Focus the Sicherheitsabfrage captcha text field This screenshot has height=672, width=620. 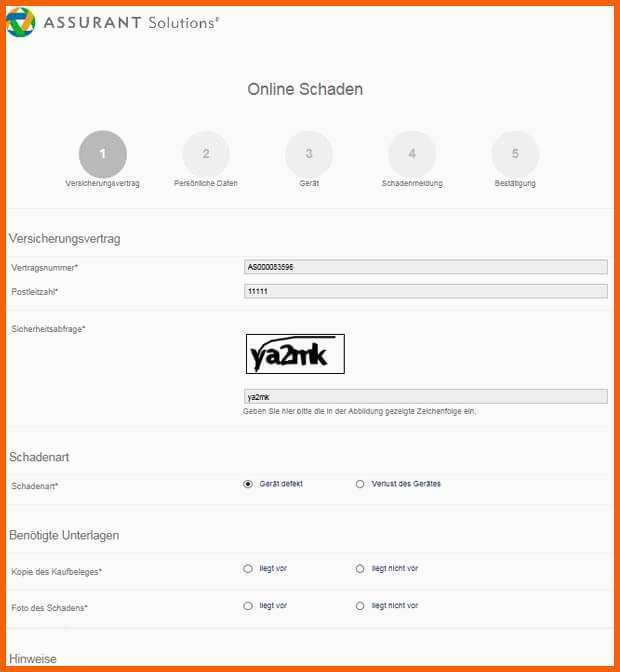tap(425, 396)
